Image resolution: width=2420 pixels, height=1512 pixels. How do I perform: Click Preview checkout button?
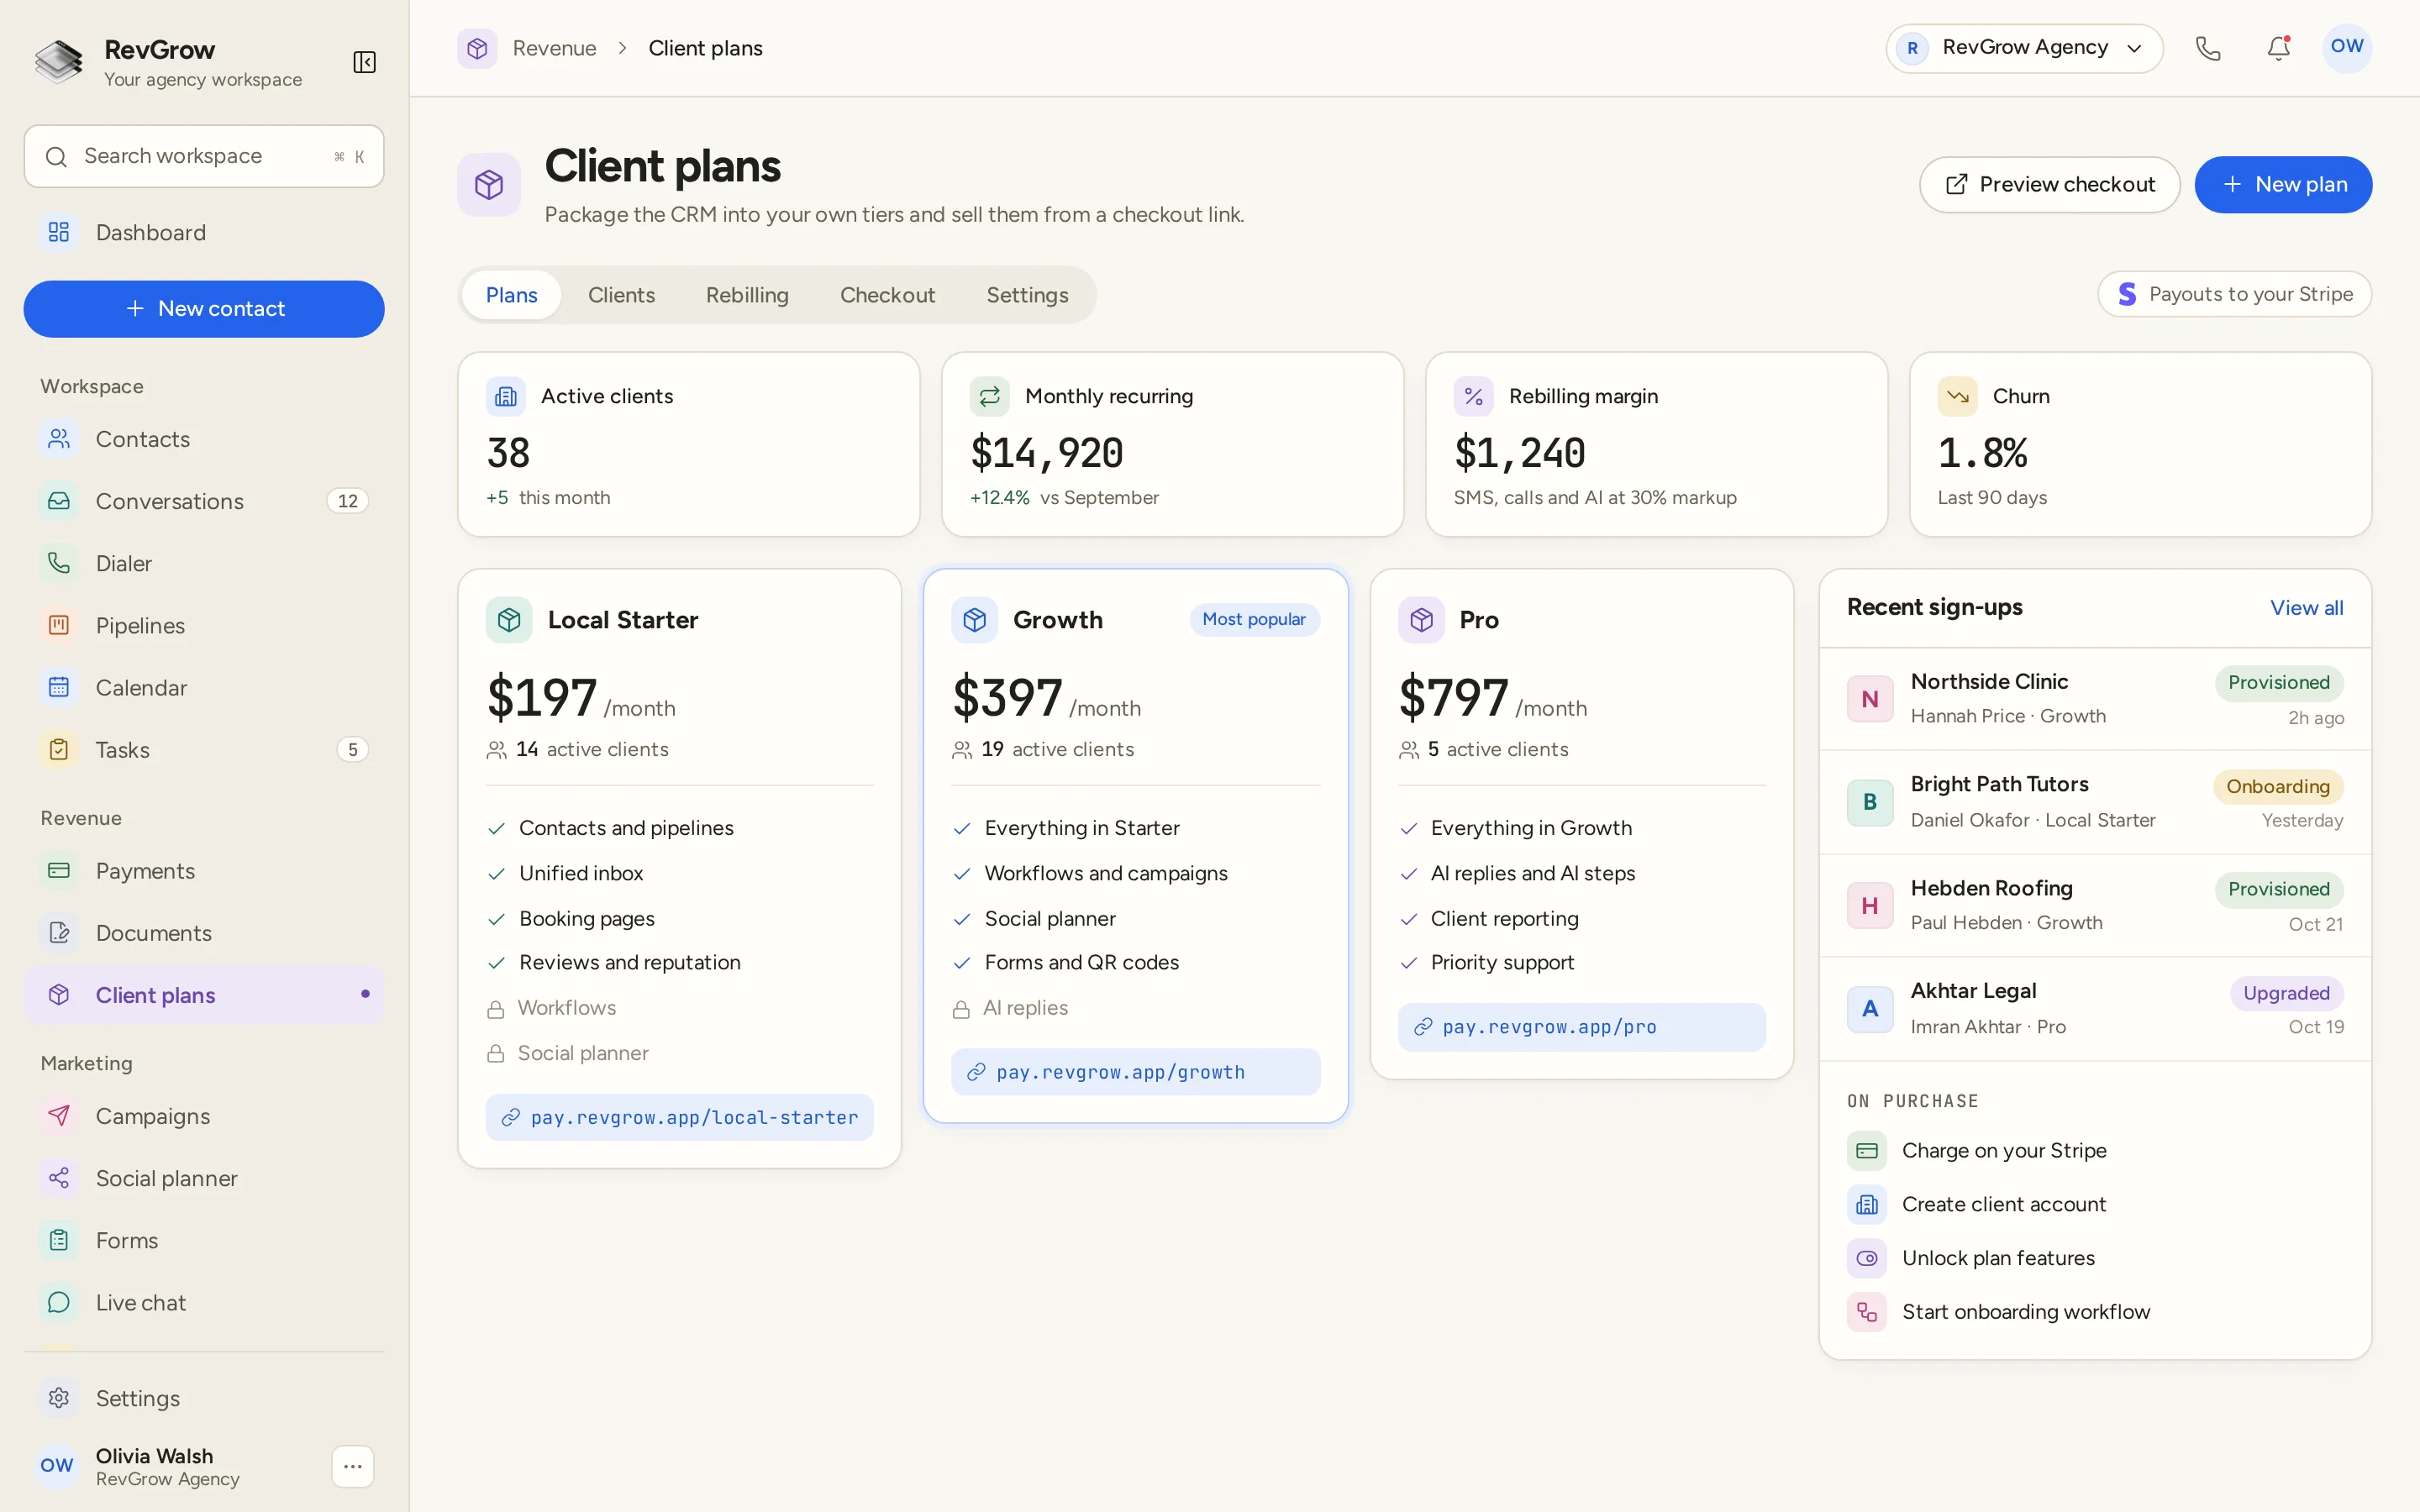coord(2049,184)
